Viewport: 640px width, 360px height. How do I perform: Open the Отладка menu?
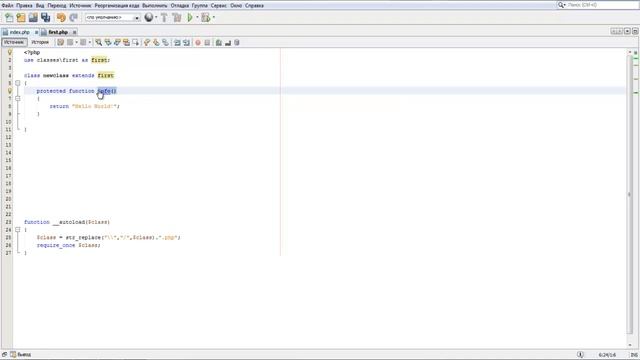click(180, 6)
